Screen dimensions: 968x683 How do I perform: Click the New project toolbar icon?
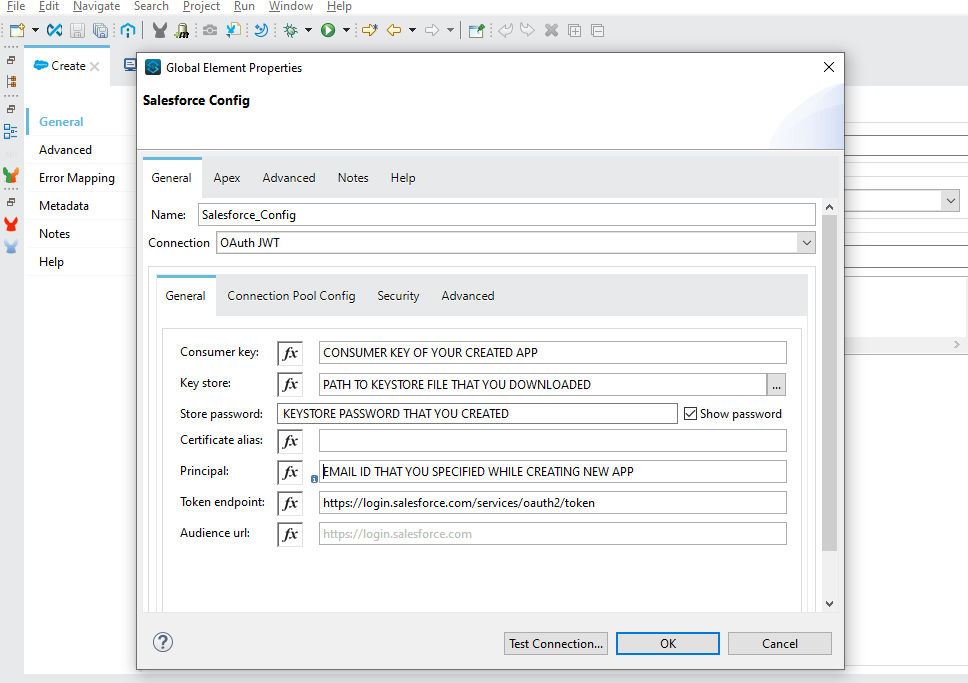tap(17, 30)
